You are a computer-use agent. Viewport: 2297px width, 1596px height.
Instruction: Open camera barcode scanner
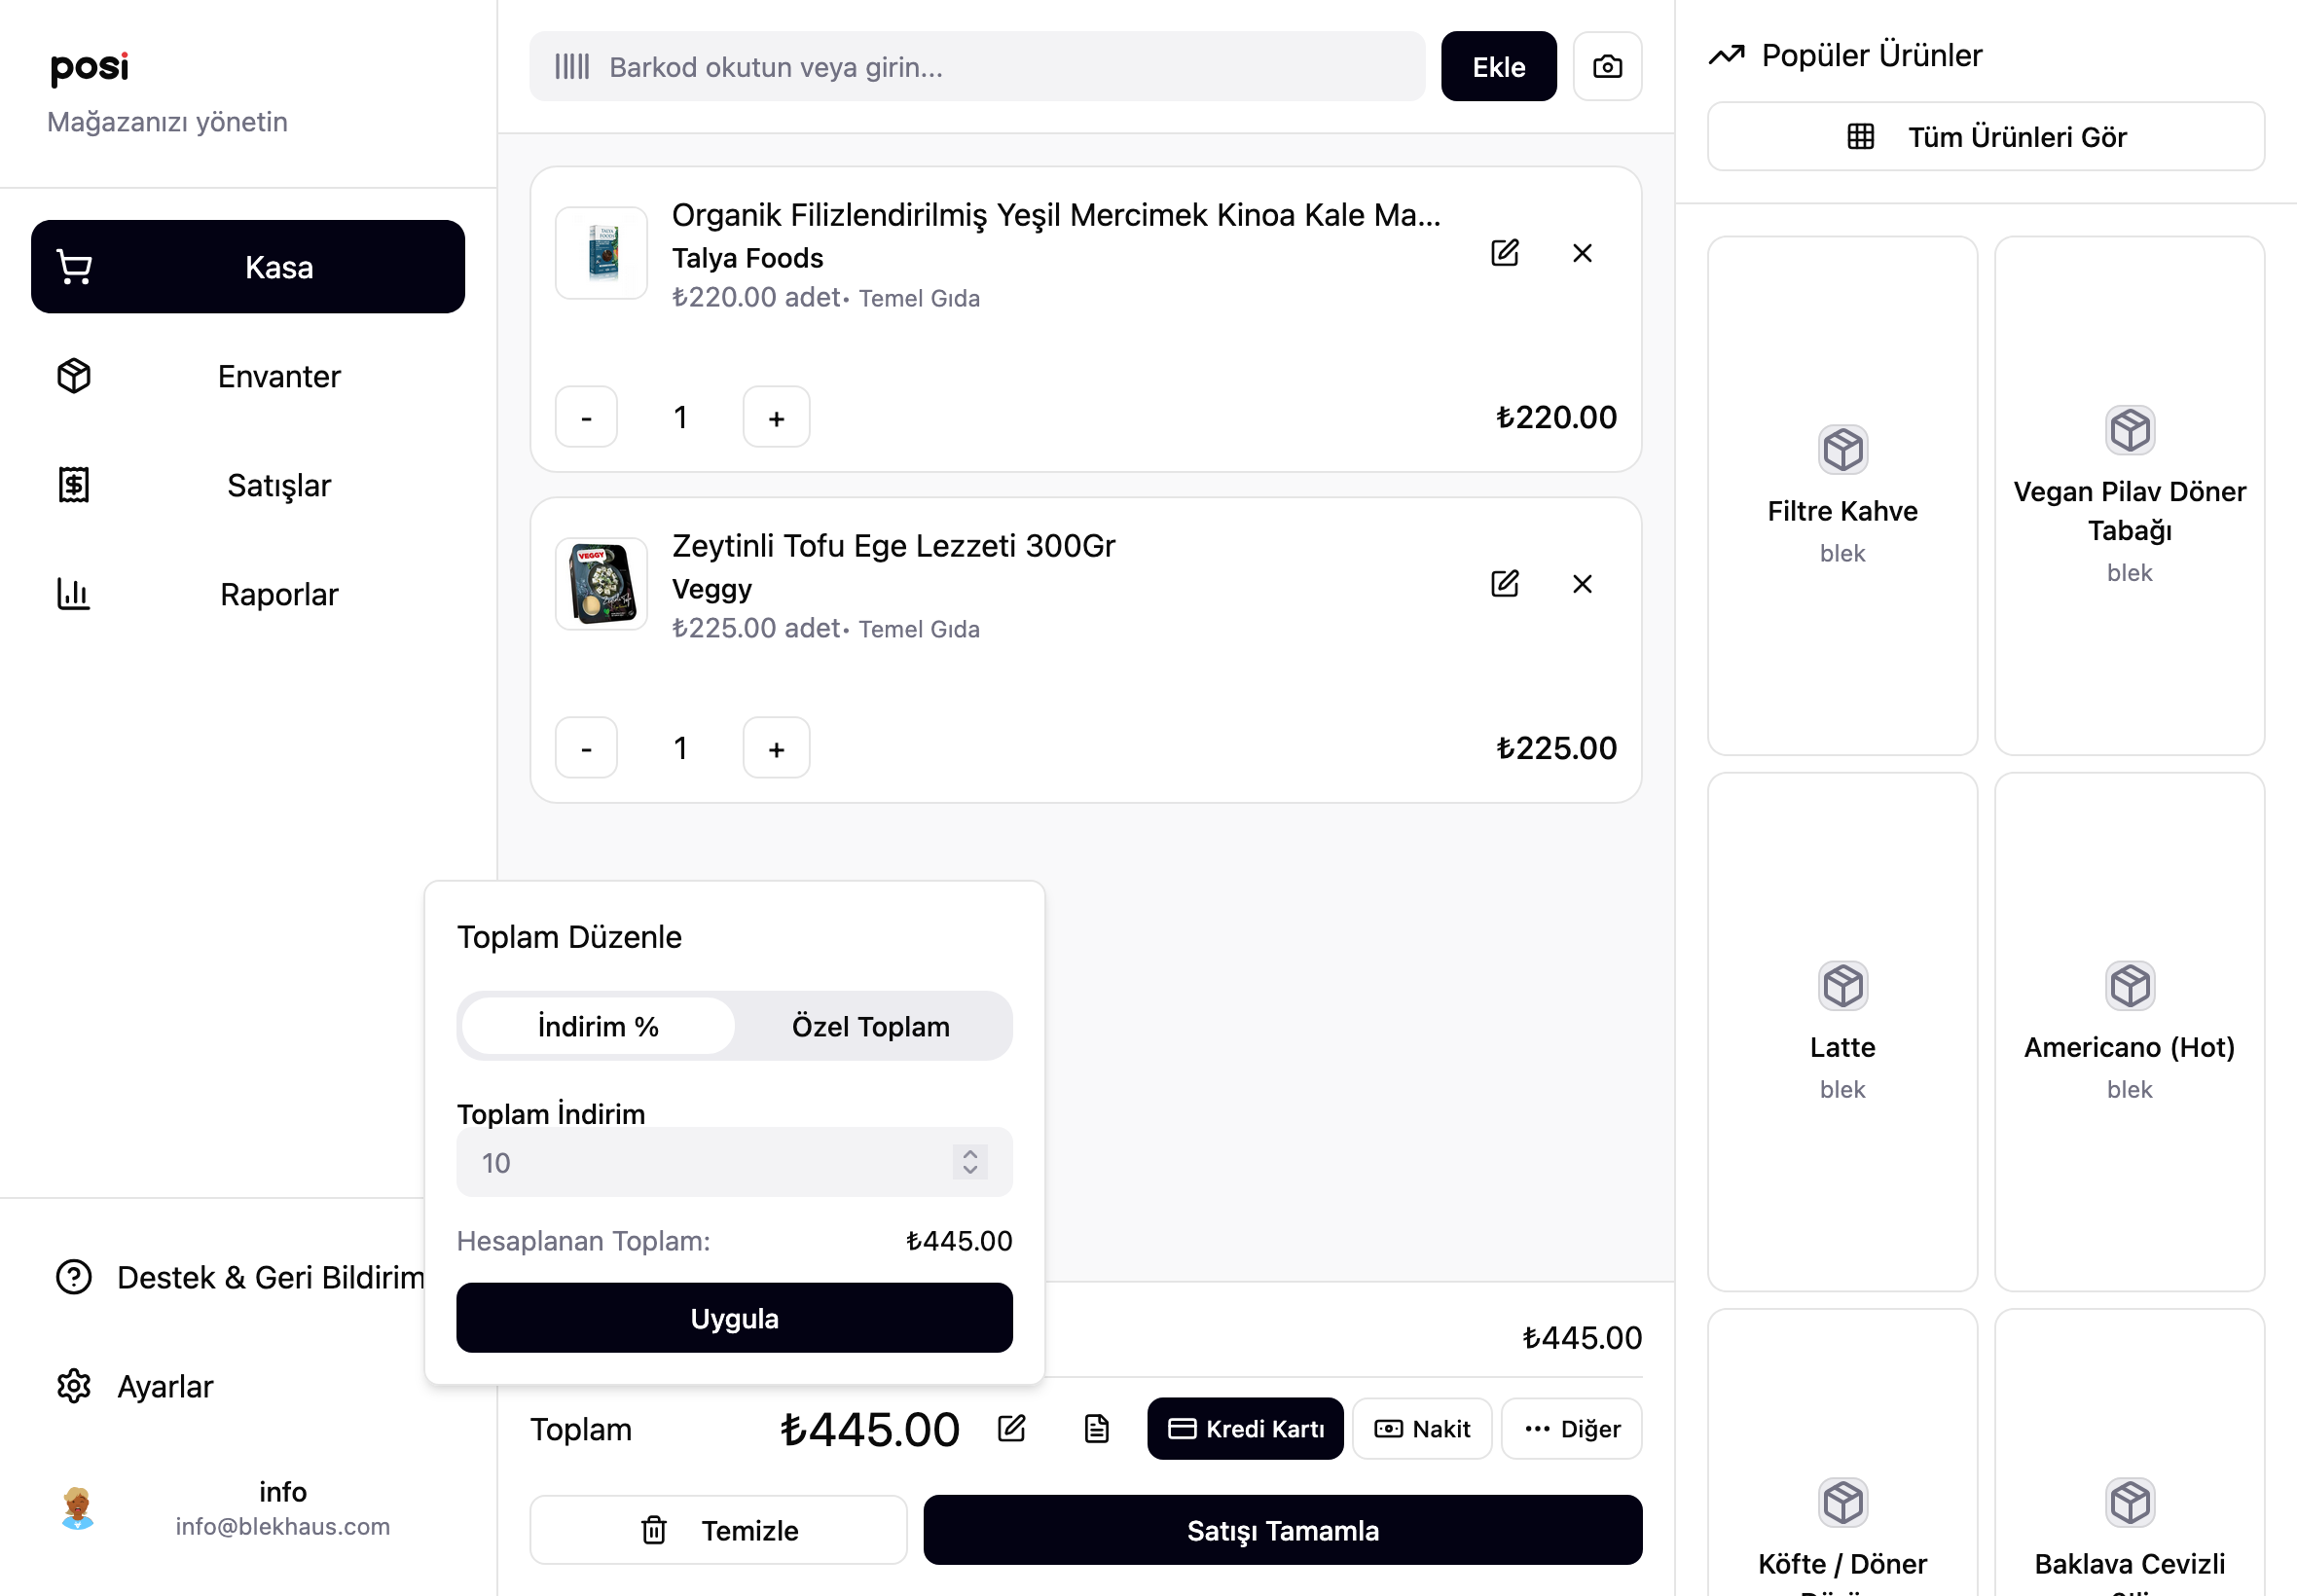click(1607, 66)
